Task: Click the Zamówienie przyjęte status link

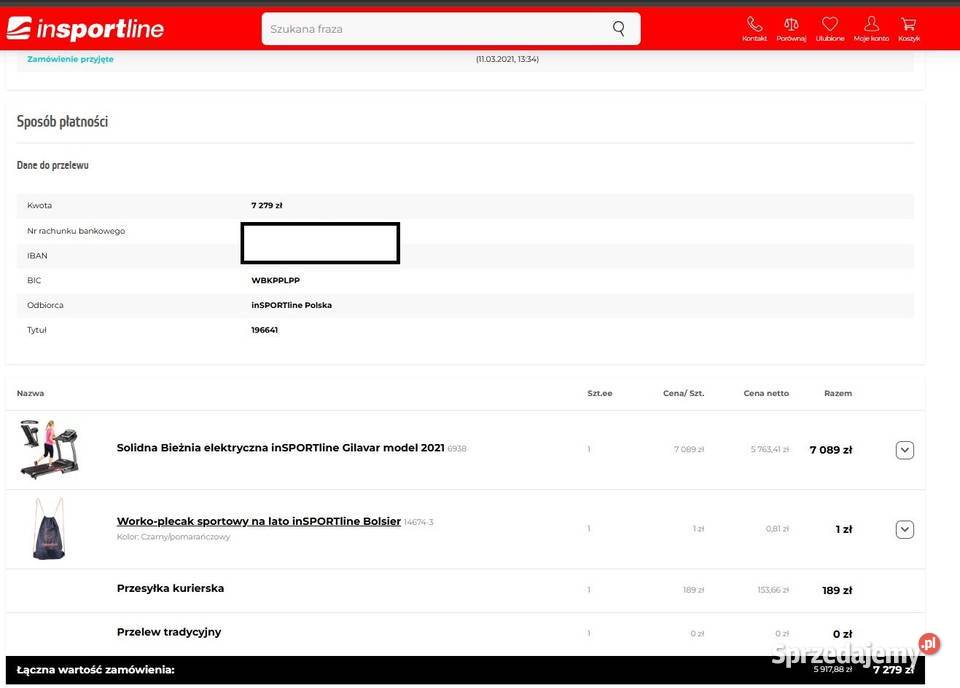Action: point(70,59)
